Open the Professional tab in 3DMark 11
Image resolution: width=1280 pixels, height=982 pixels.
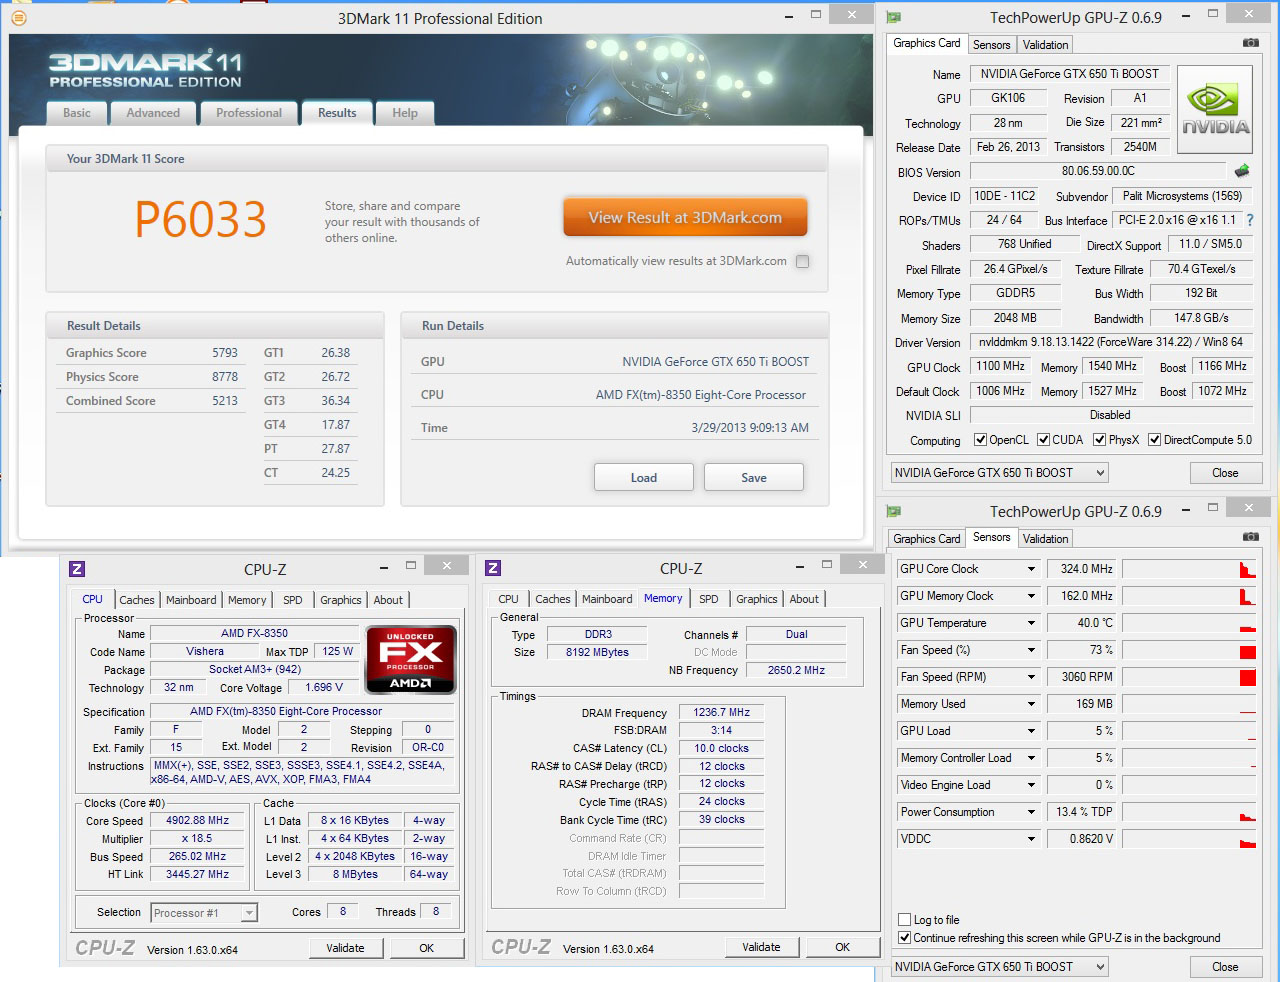(x=249, y=113)
